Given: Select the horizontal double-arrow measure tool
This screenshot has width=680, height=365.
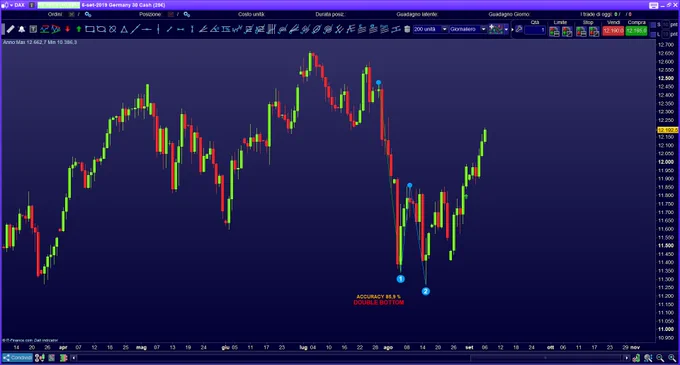Looking at the screenshot, I should click(x=181, y=29).
